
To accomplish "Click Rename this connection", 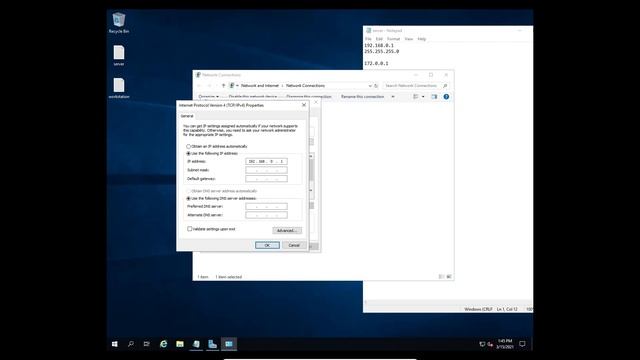I will (362, 97).
